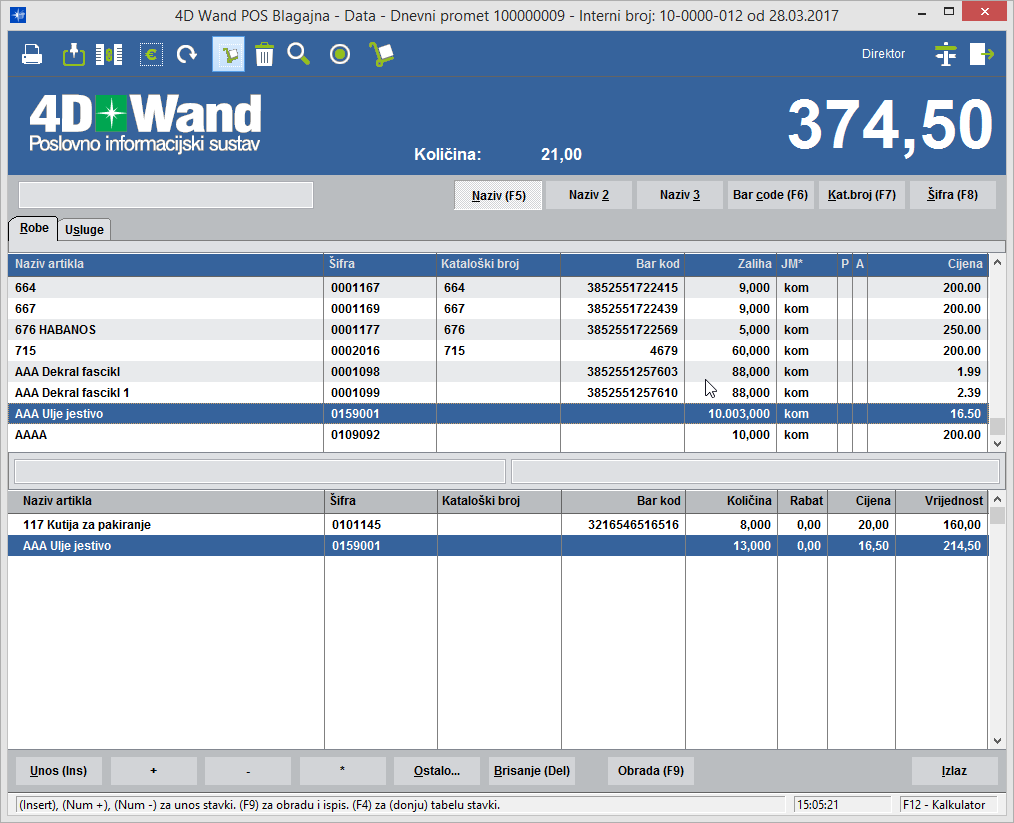The height and width of the screenshot is (823, 1014).
Task: Click the trash bin delete icon
Action: (x=264, y=54)
